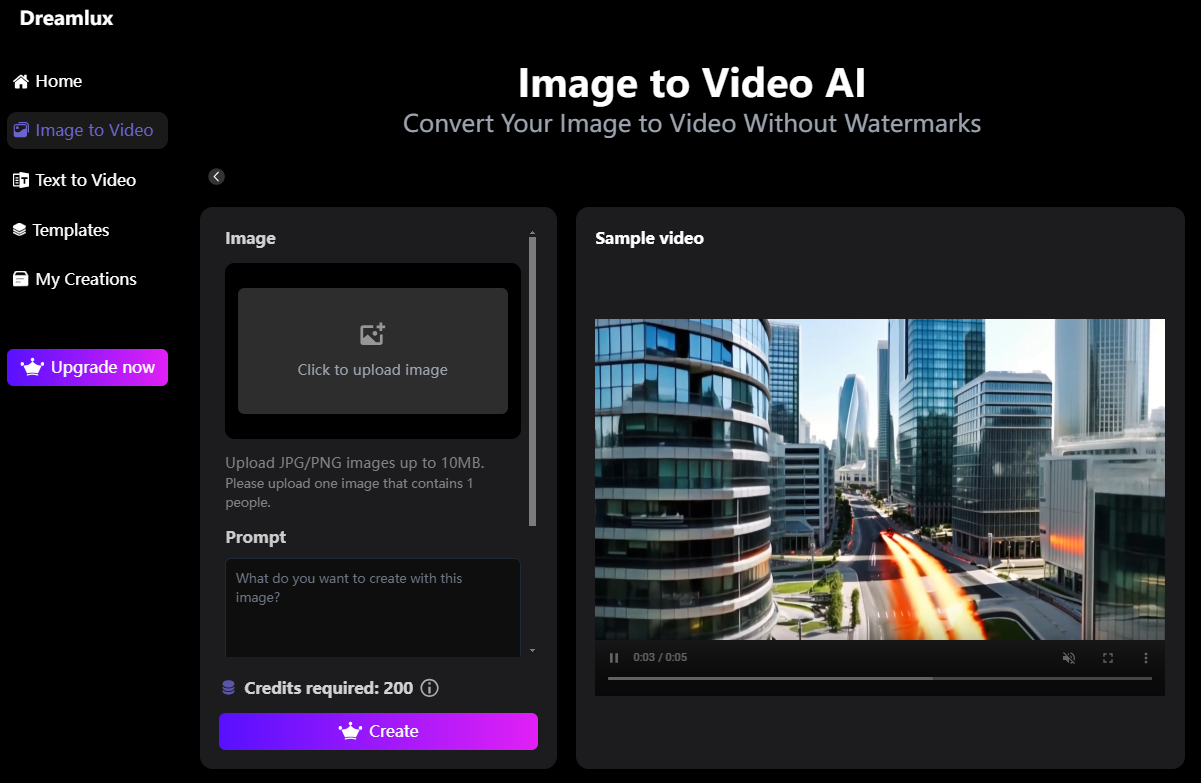Click the Prompt section label
1201x783 pixels.
pos(256,537)
